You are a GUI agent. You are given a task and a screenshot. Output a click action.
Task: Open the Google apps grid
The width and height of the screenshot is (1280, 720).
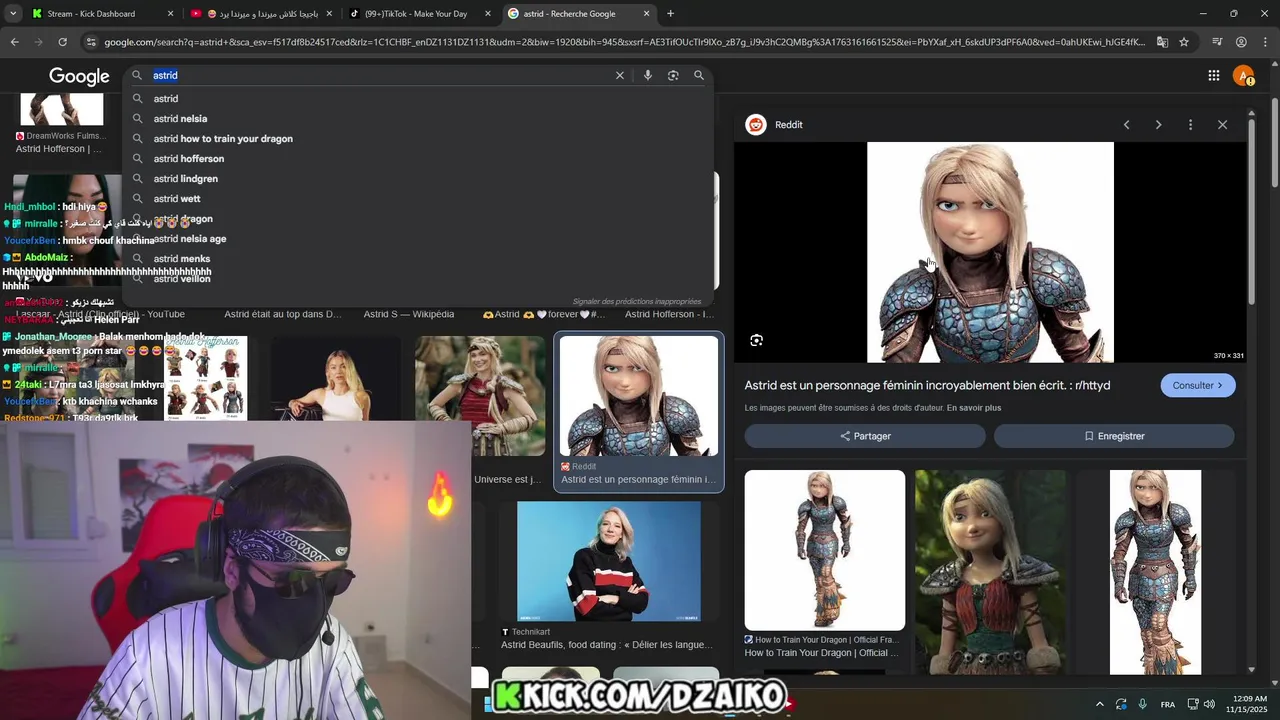[1214, 75]
